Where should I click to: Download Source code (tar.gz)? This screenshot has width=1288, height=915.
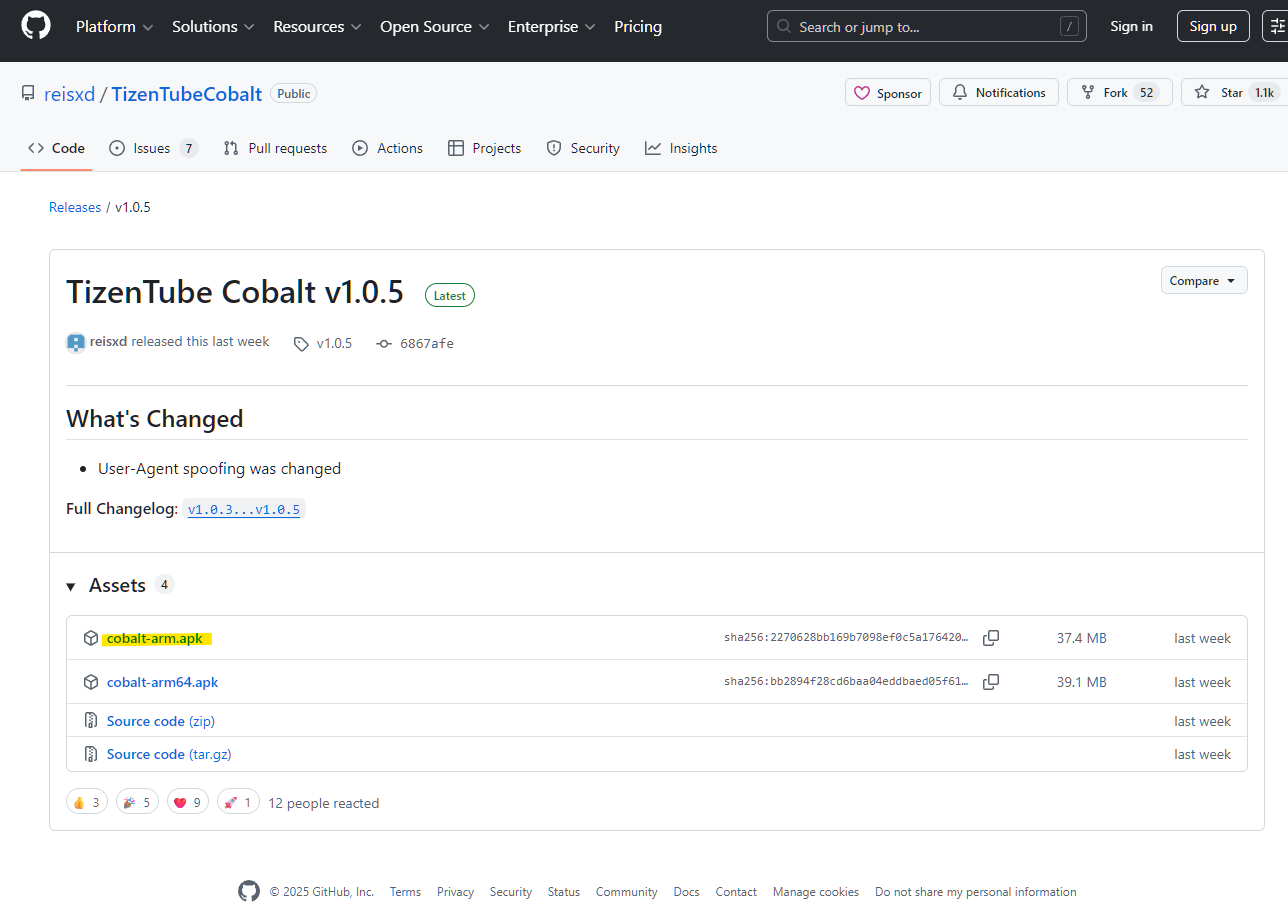[169, 754]
